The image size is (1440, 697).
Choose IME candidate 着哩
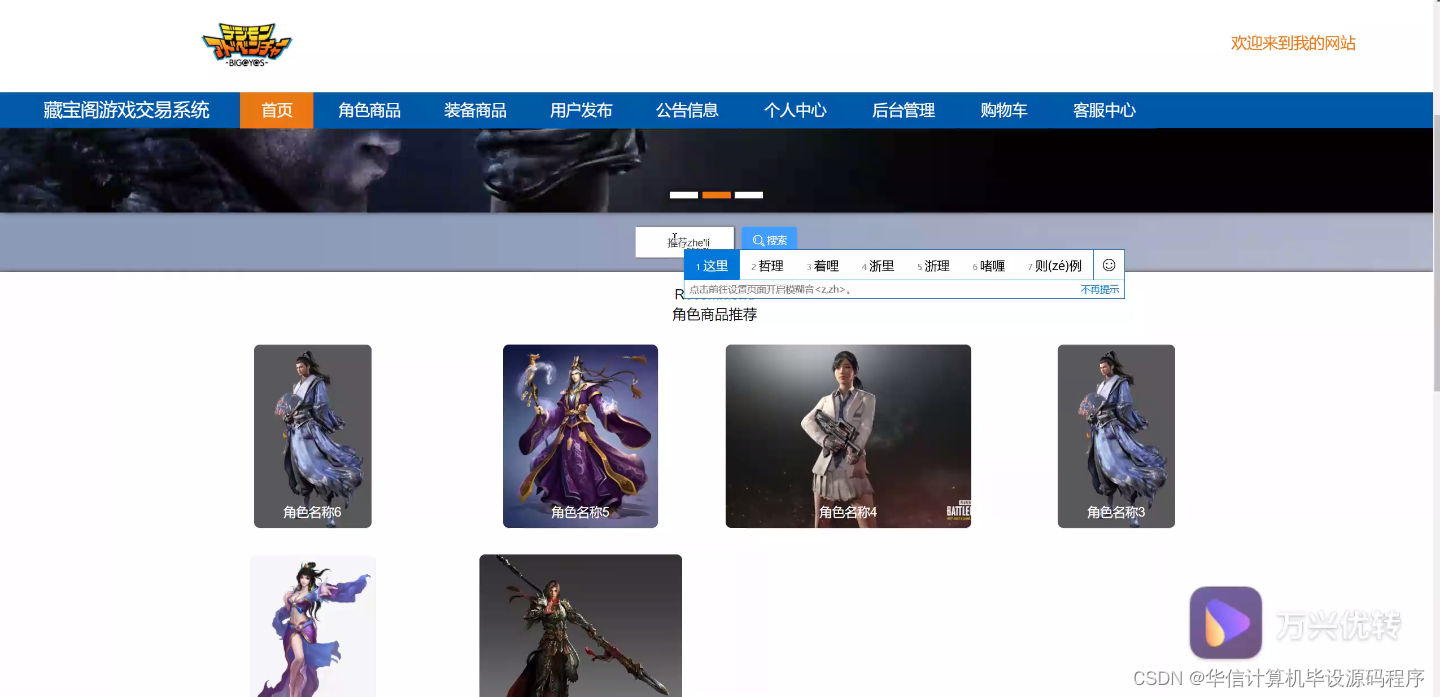822,265
